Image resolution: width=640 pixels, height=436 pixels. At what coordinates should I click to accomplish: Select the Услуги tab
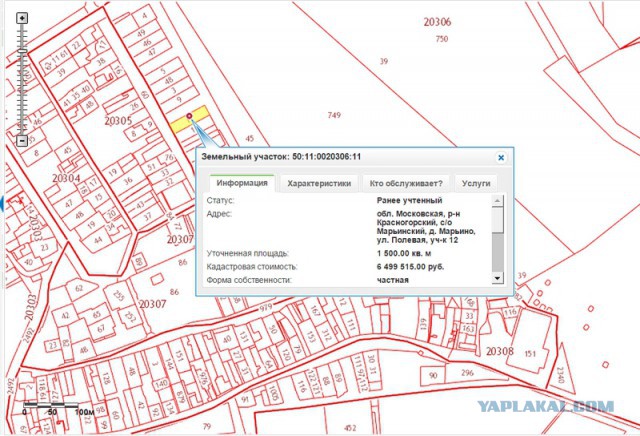[x=476, y=183]
